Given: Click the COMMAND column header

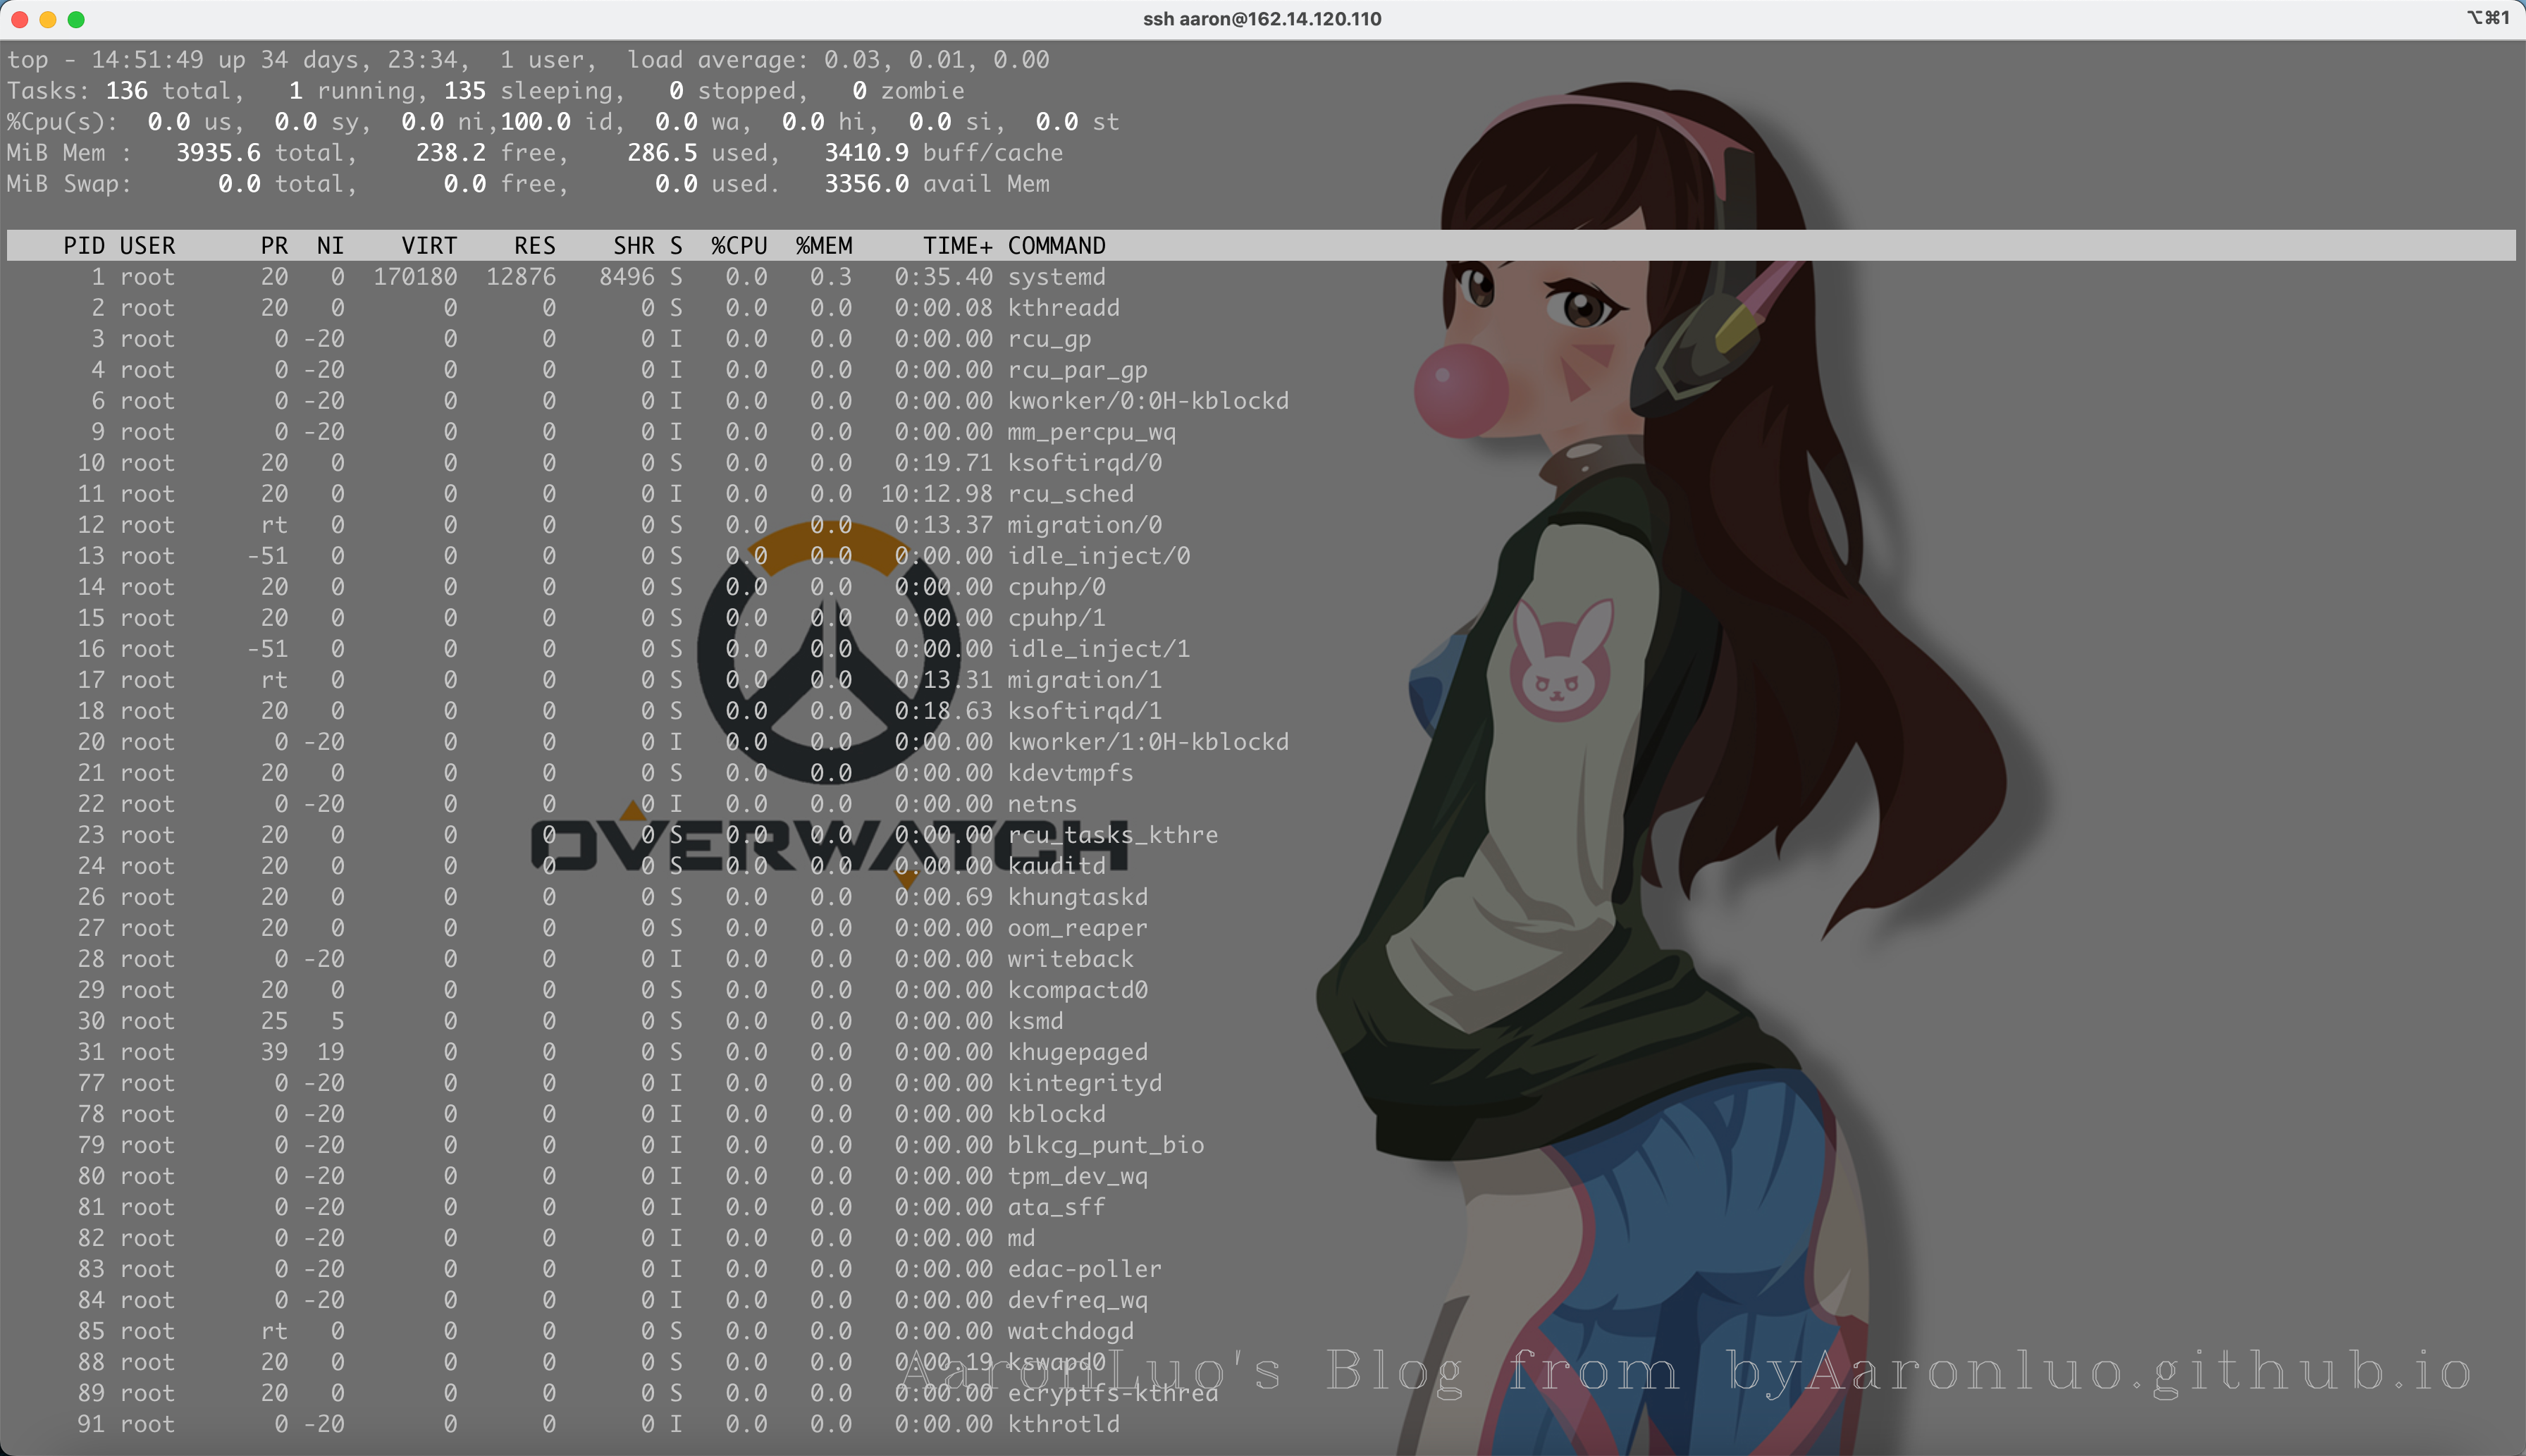Looking at the screenshot, I should click(x=1056, y=246).
